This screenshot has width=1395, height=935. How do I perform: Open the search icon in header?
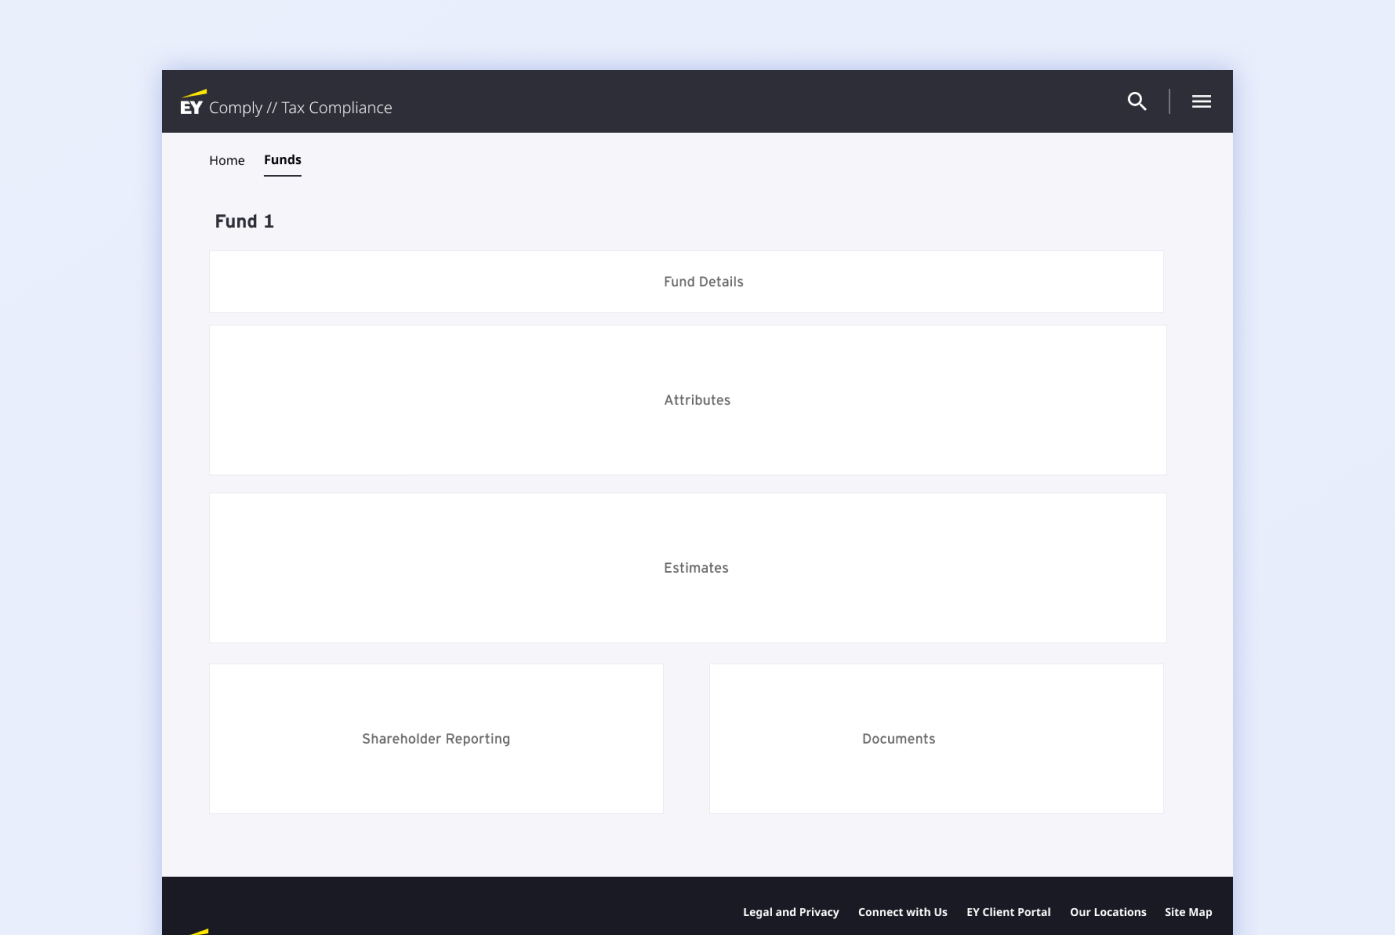tap(1137, 101)
